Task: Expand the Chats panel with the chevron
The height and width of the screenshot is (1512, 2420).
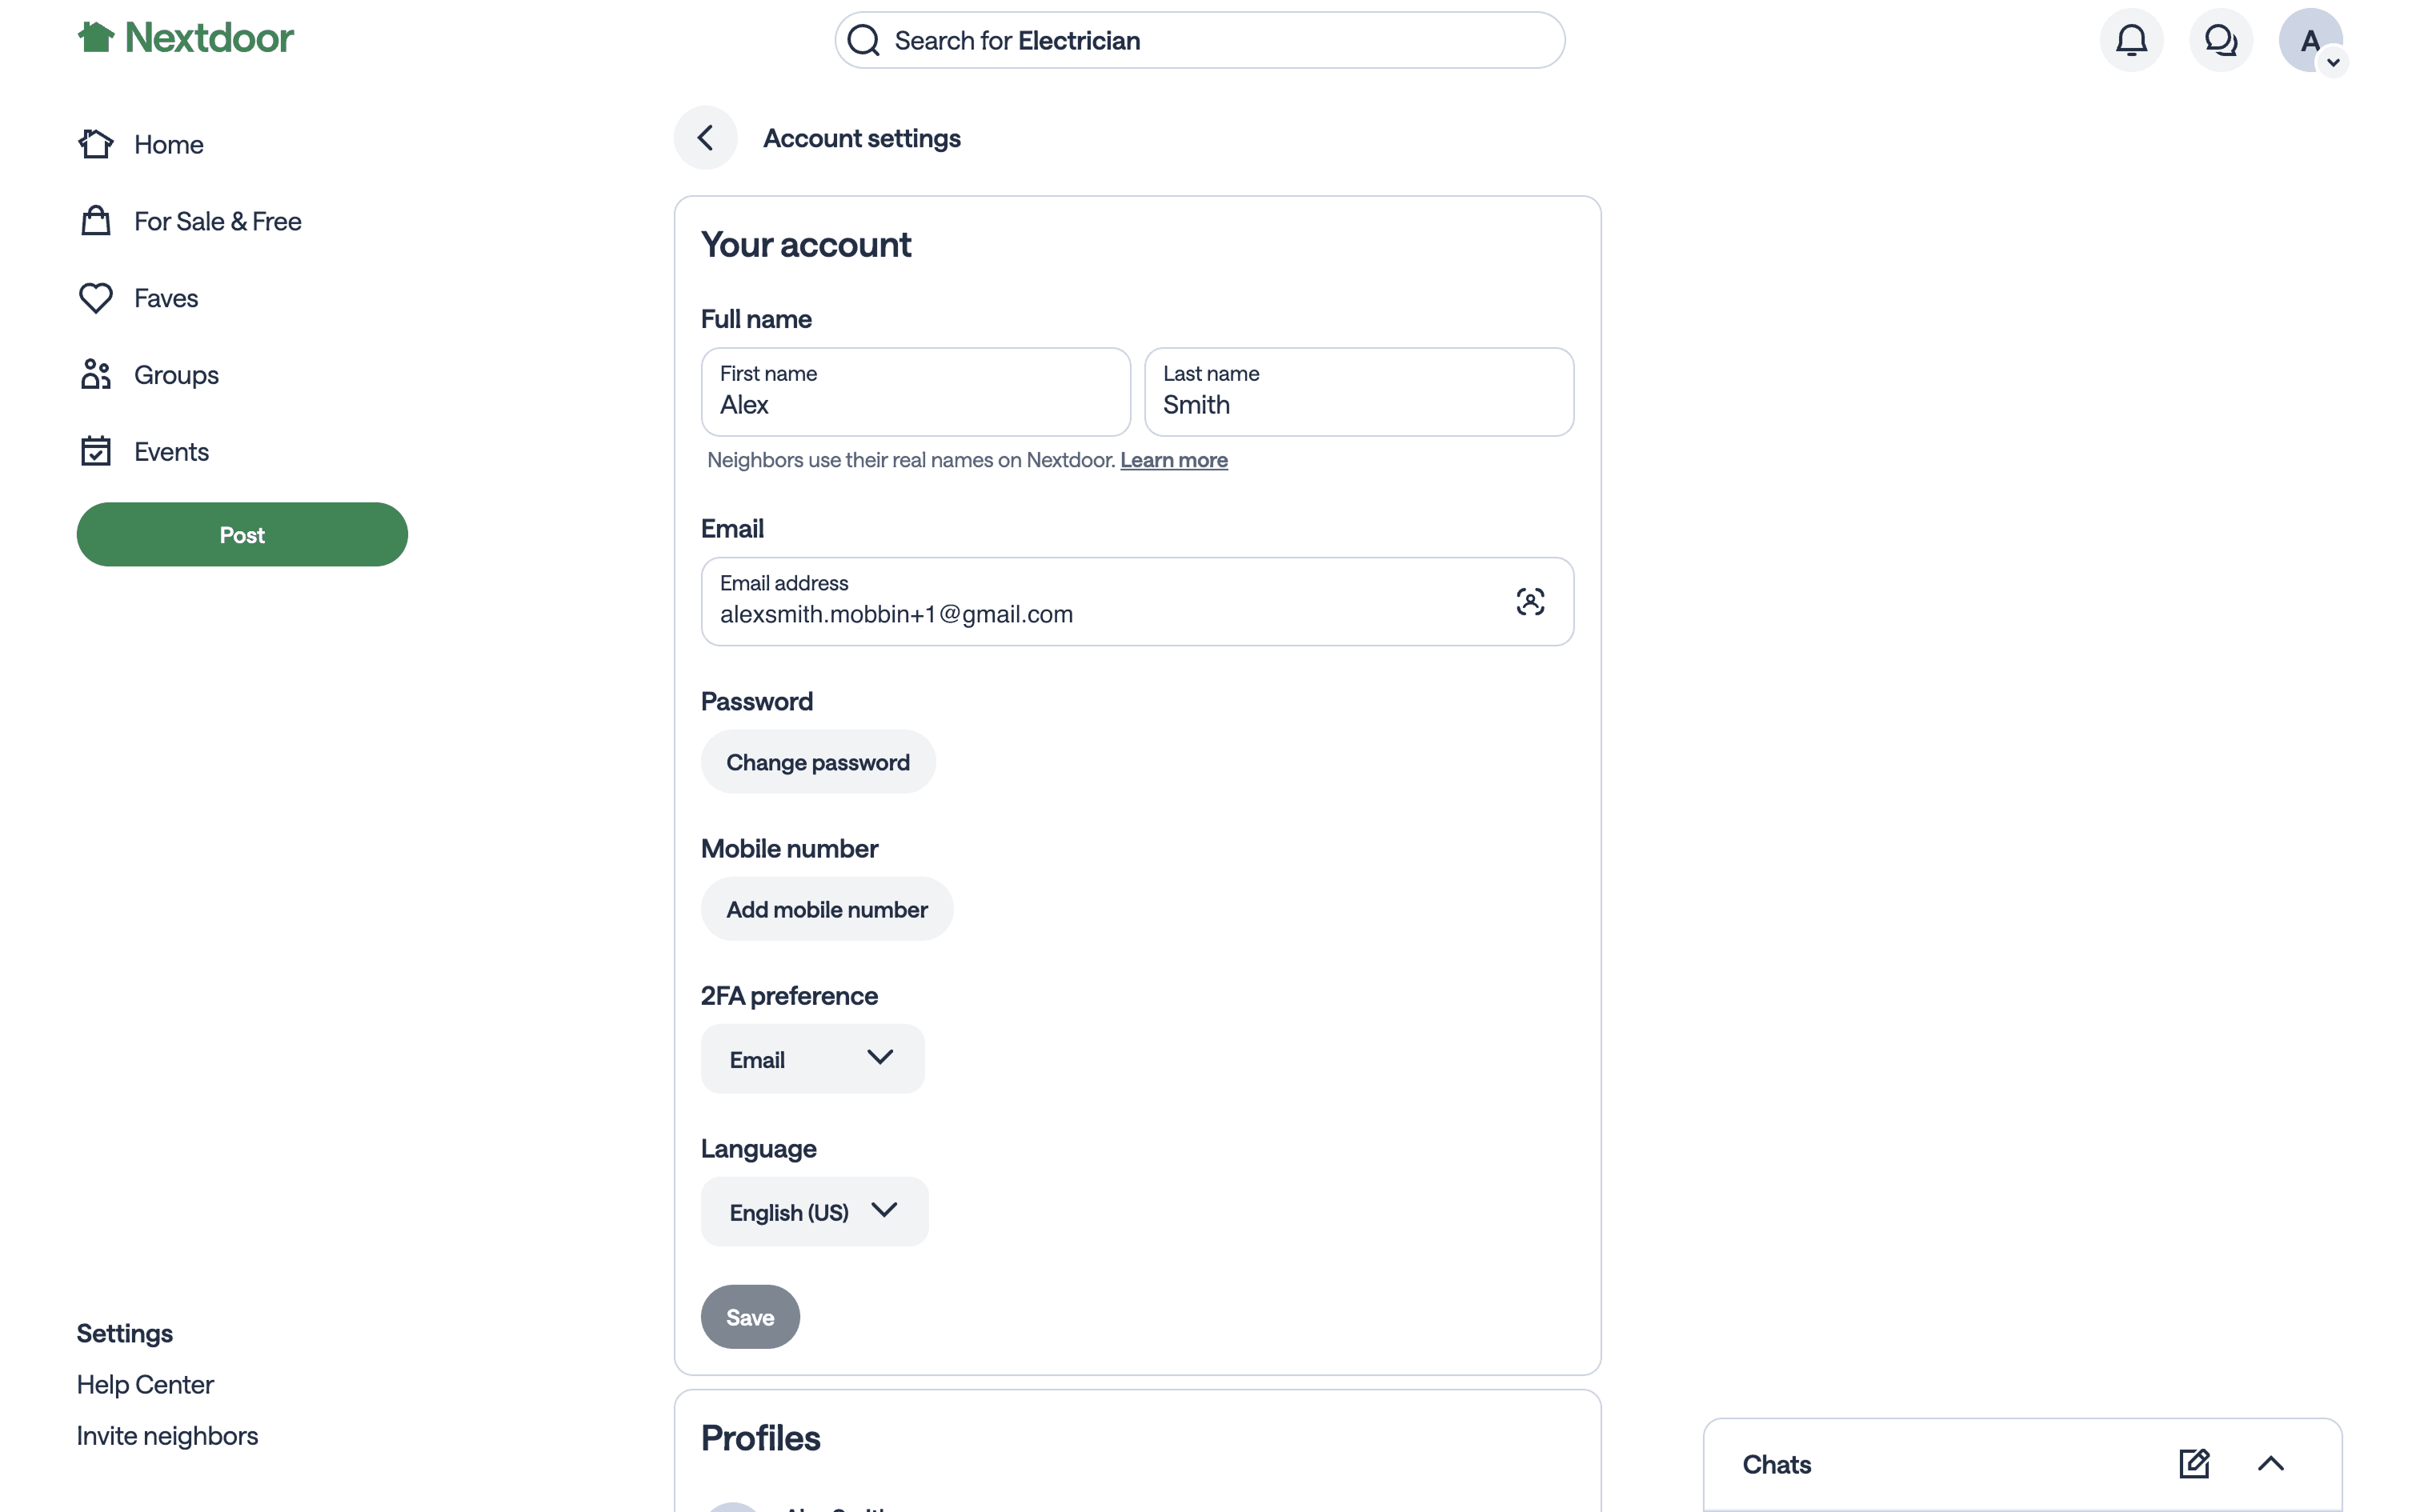Action: pos(2270,1464)
